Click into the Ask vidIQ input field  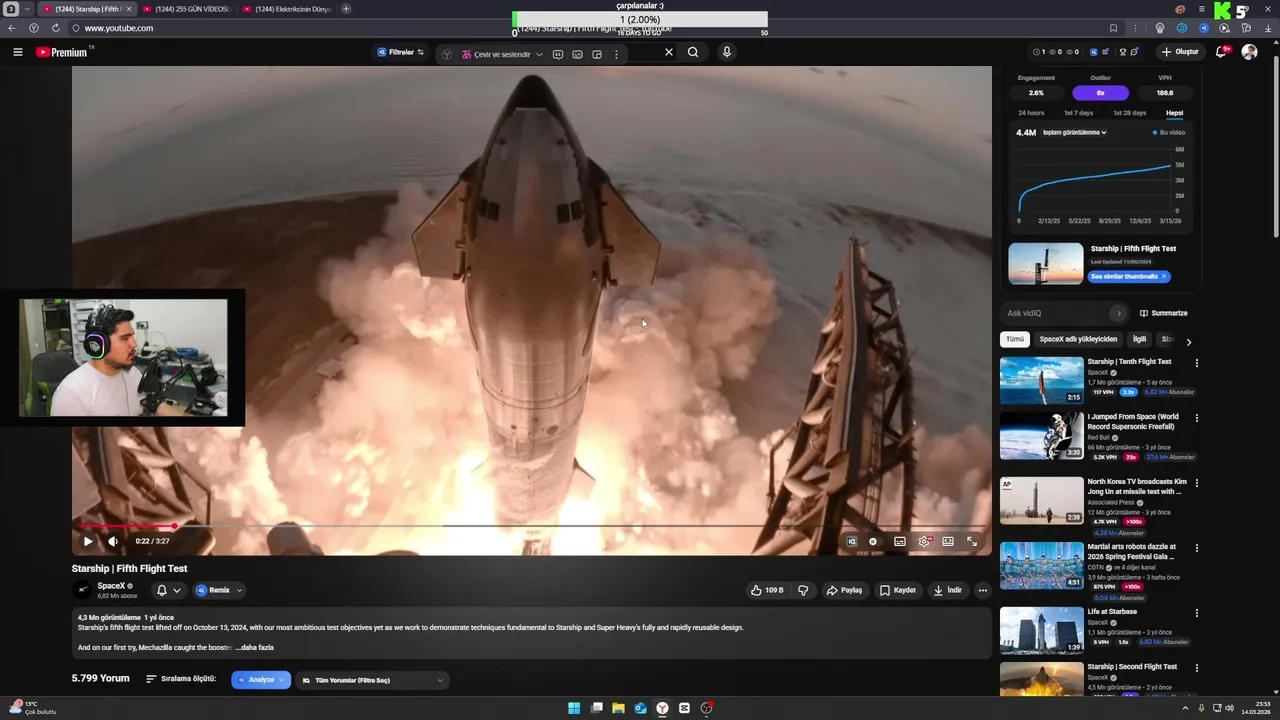(1057, 313)
